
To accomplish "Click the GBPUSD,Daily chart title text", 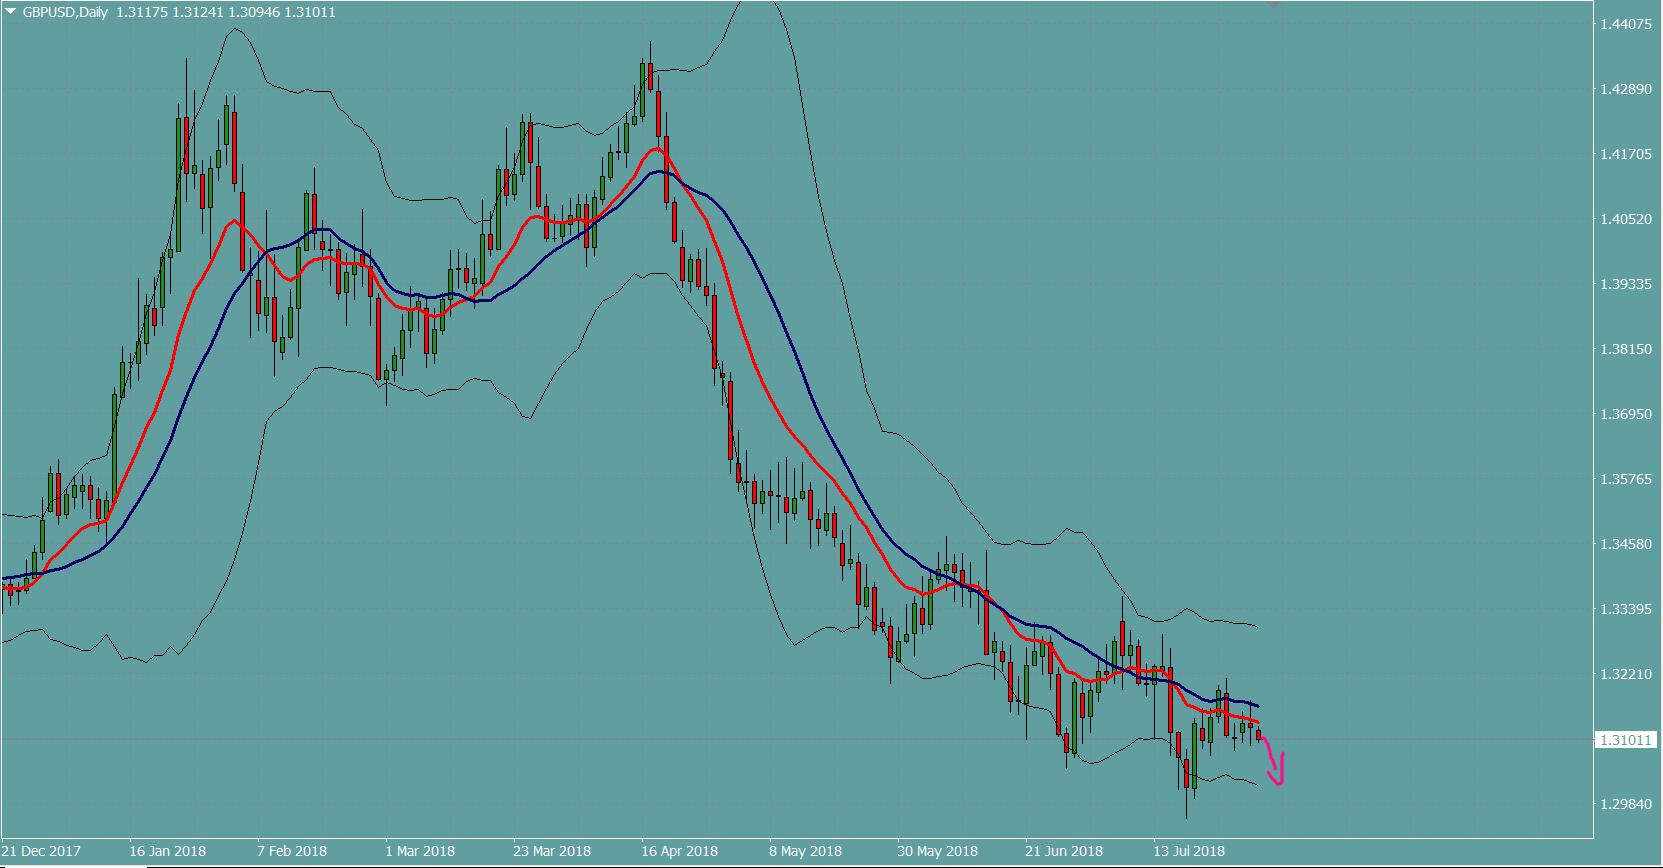I will coord(65,12).
